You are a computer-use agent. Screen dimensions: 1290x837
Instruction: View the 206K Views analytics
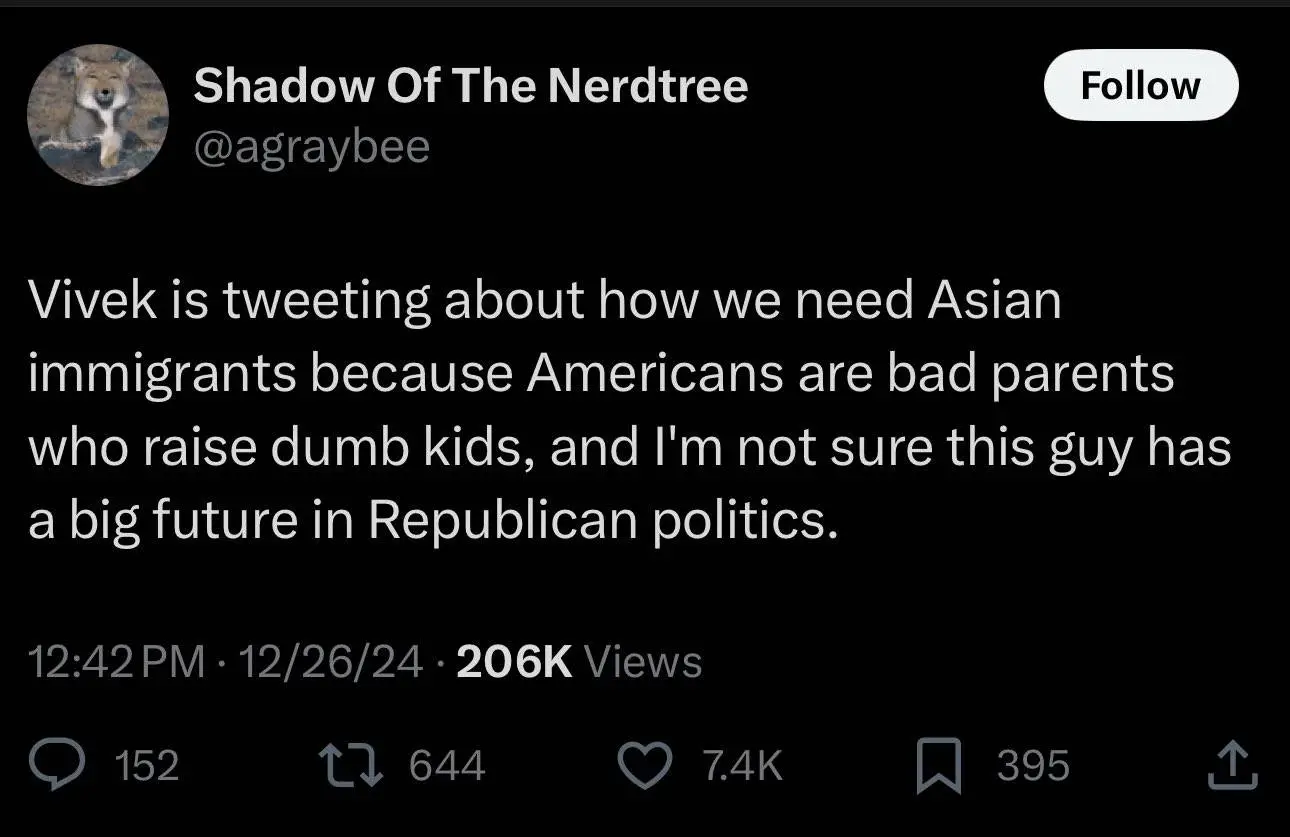[579, 661]
